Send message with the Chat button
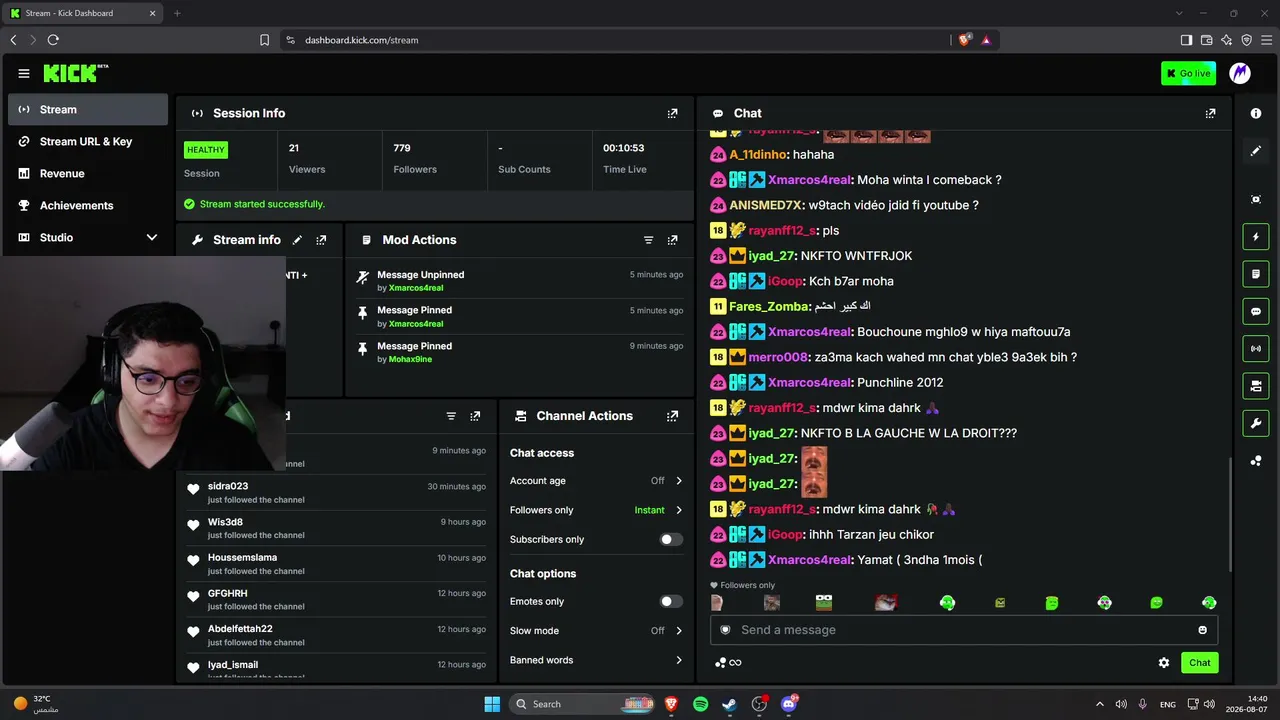Screen dimensions: 1280x720 [1199, 663]
